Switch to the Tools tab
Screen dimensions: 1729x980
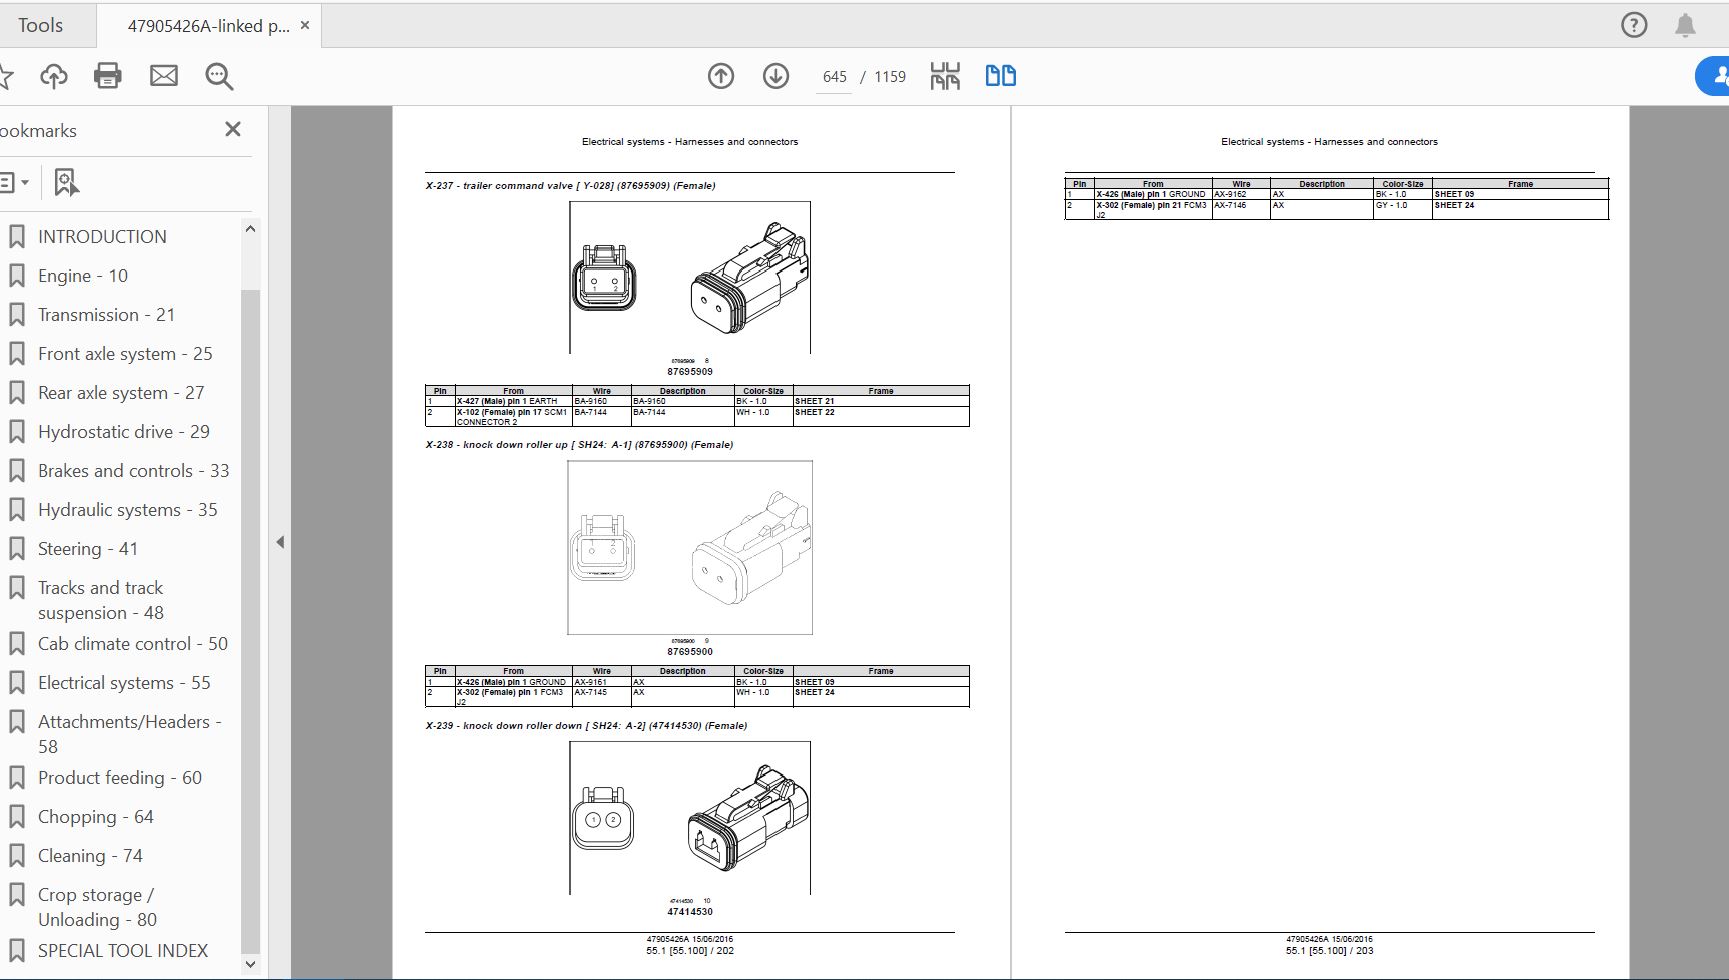click(41, 25)
